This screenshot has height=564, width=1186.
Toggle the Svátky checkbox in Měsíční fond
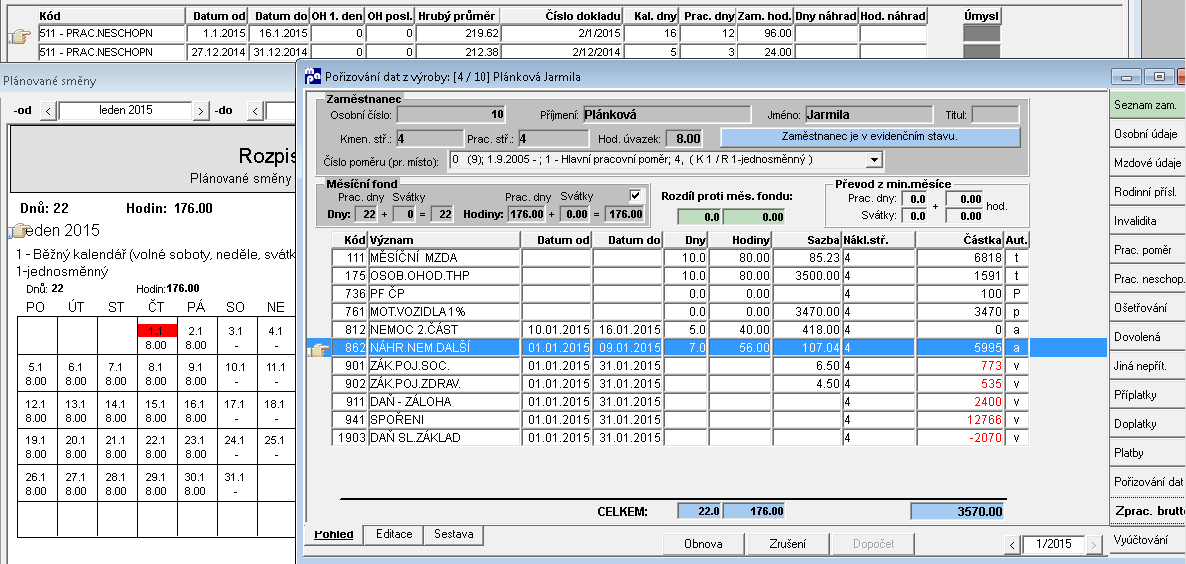click(635, 196)
